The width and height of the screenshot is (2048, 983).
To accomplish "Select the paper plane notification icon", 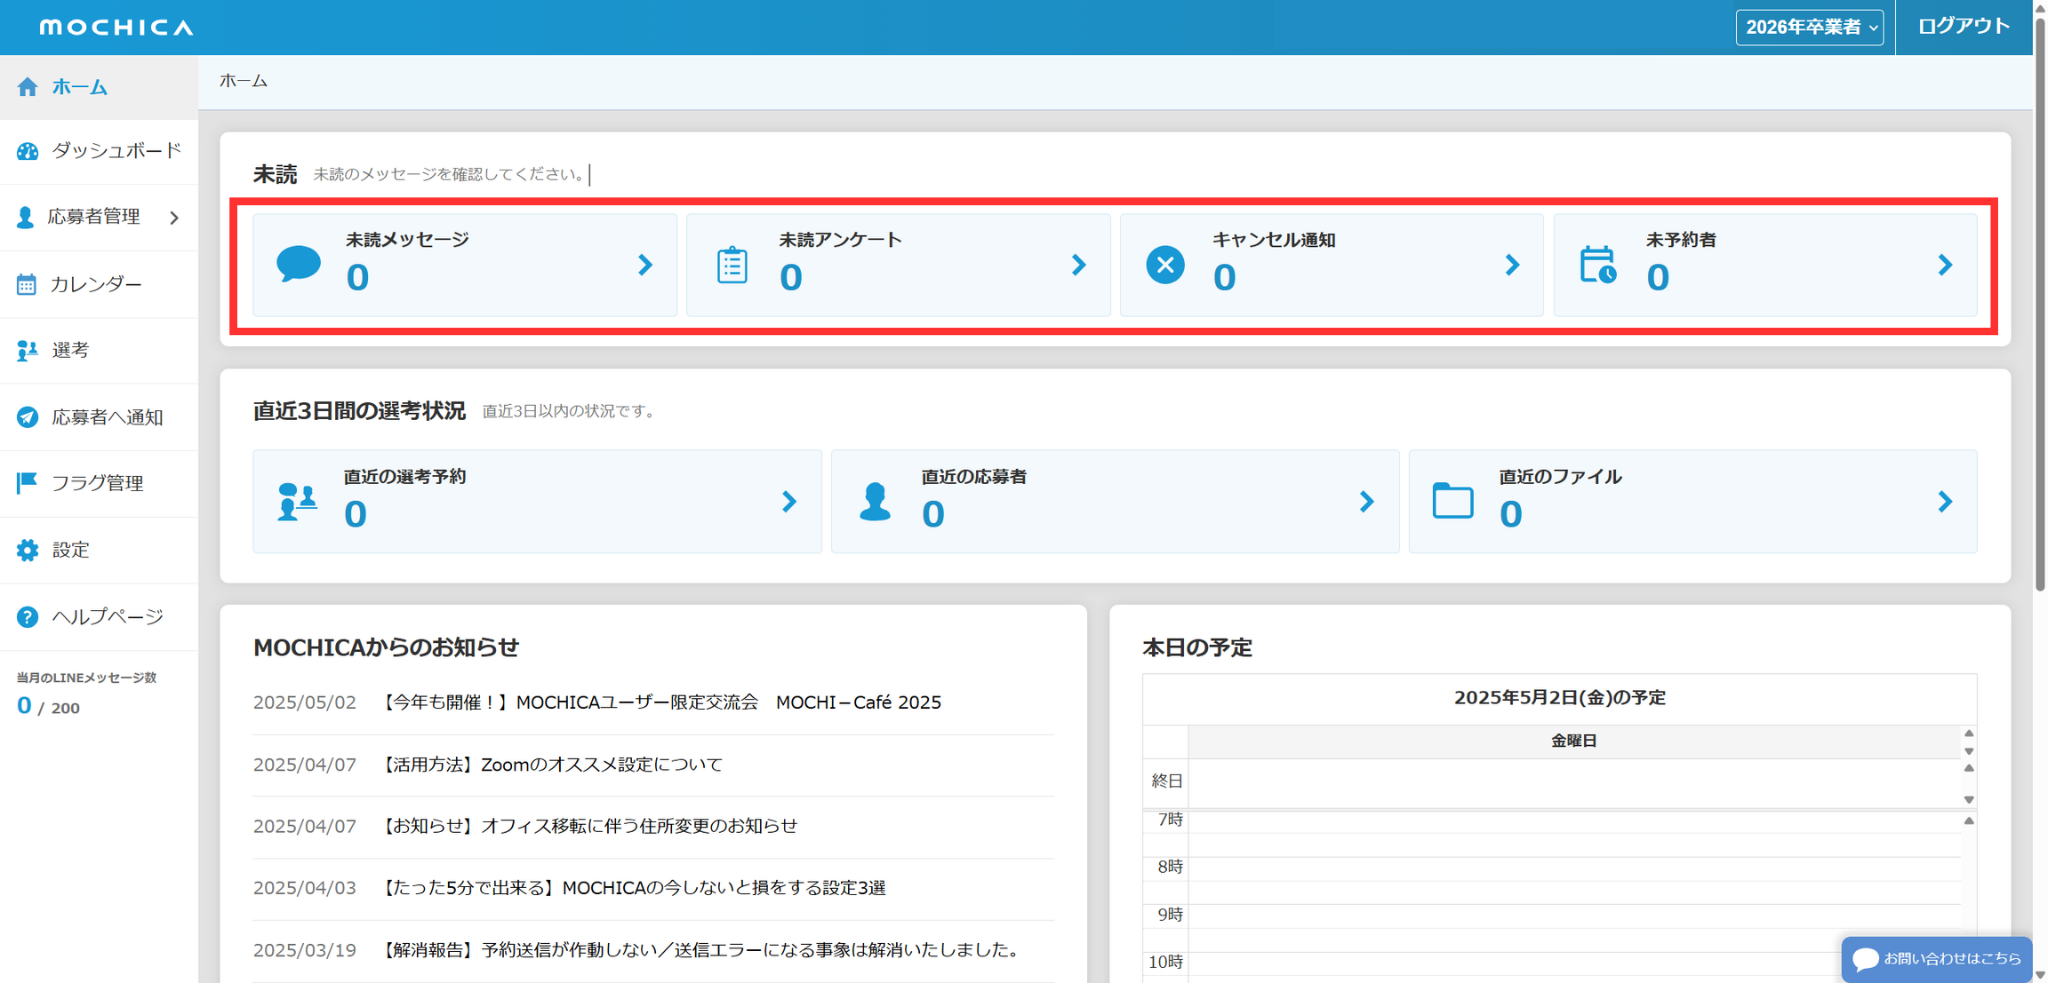I will 27,417.
